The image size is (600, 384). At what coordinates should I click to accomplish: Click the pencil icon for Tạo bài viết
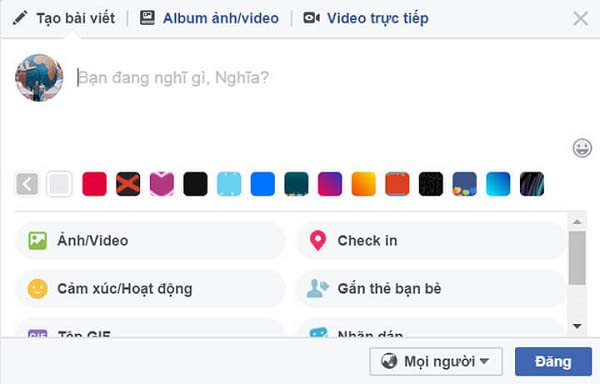(20, 18)
